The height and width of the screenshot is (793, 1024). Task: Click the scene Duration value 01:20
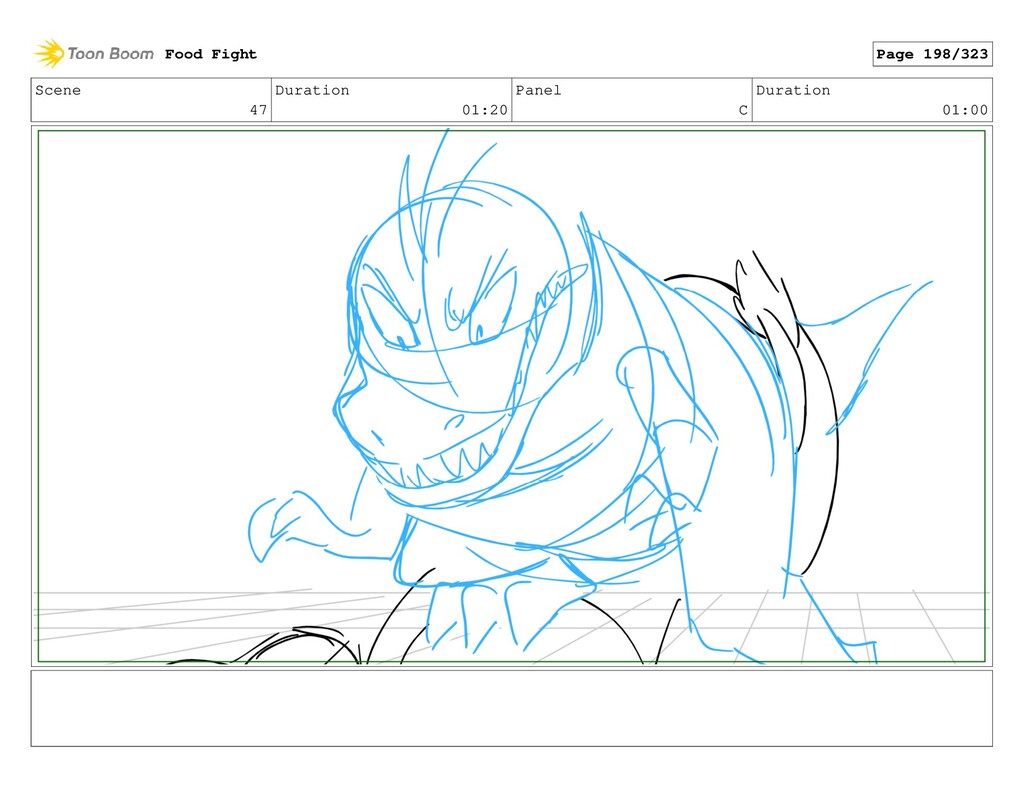(x=485, y=110)
